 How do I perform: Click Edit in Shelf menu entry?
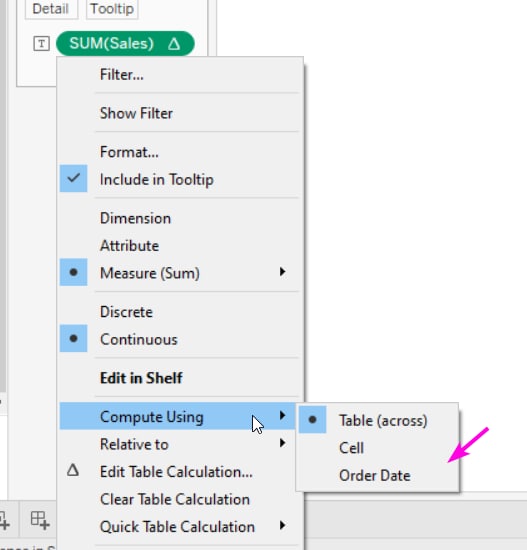click(x=179, y=378)
